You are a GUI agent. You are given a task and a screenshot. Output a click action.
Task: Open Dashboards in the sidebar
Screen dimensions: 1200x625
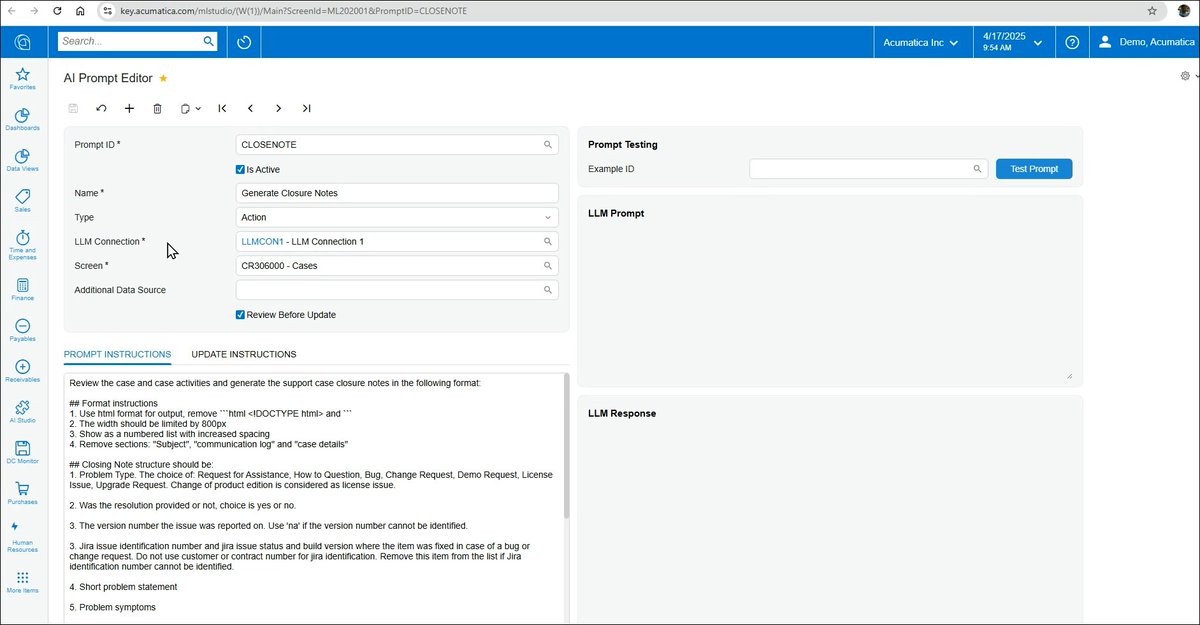tap(22, 120)
